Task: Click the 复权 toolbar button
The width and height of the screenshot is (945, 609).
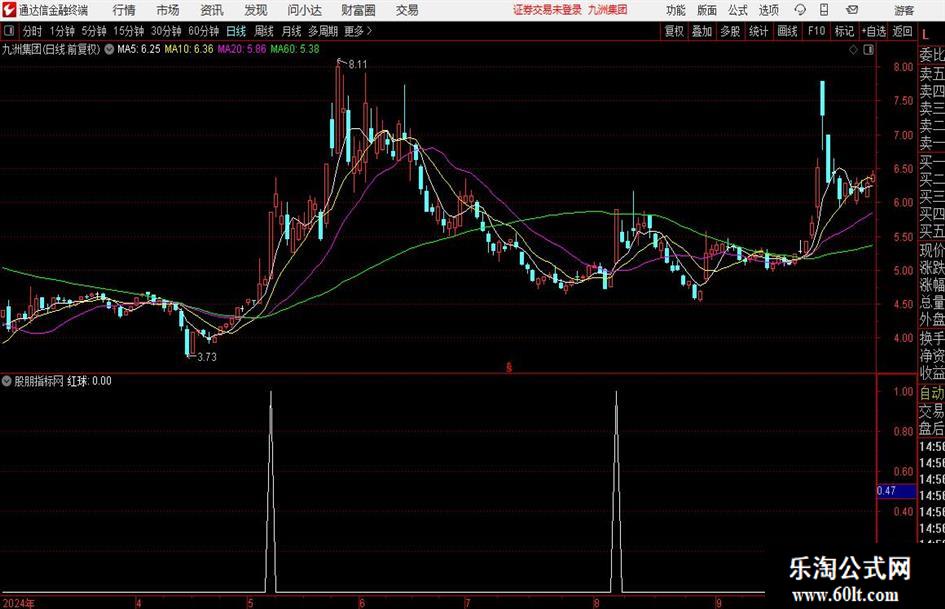Action: click(674, 31)
